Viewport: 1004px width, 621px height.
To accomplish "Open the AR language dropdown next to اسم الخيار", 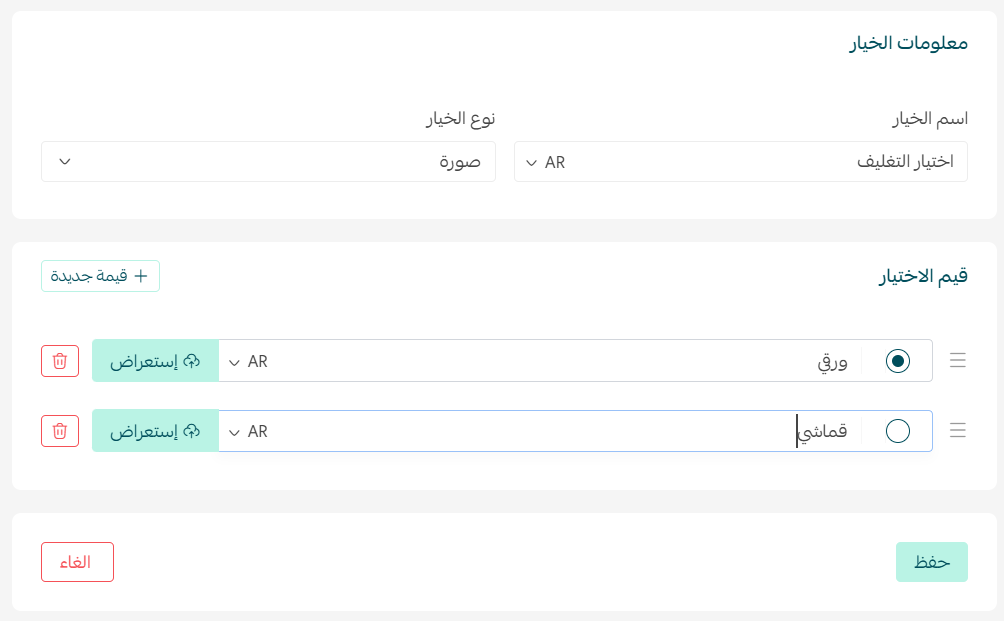I will (x=546, y=161).
